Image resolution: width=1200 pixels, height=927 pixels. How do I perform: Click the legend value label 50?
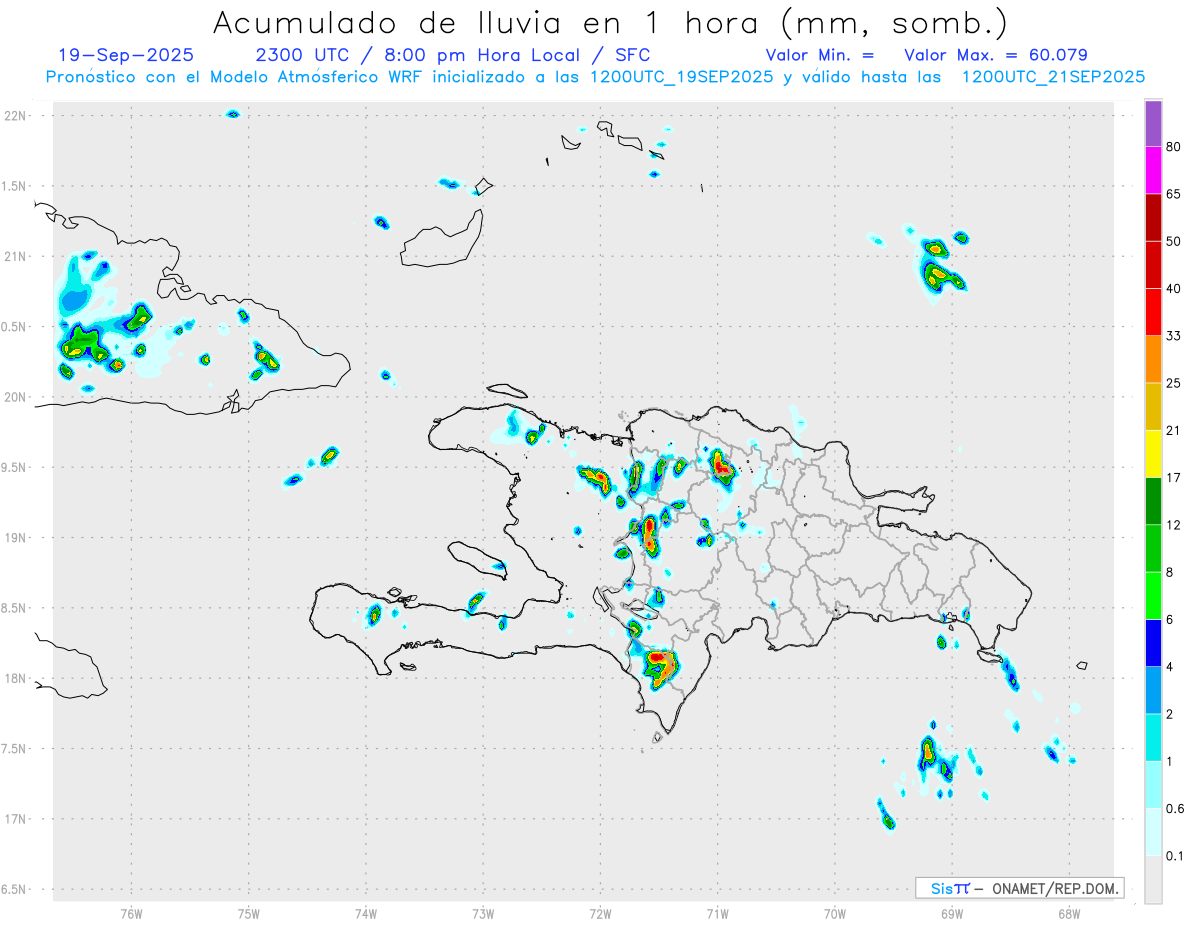pyautogui.click(x=1174, y=241)
